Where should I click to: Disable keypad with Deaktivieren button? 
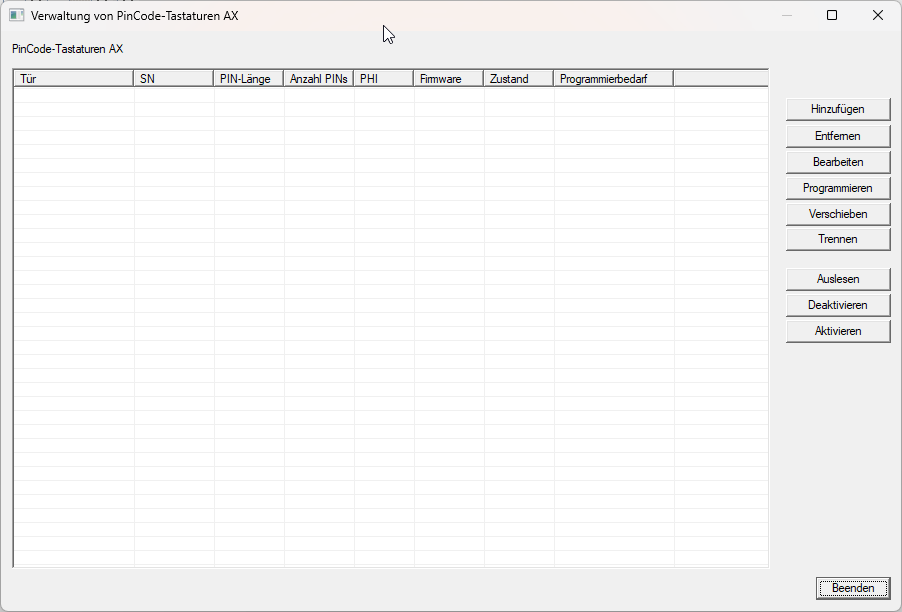click(837, 305)
